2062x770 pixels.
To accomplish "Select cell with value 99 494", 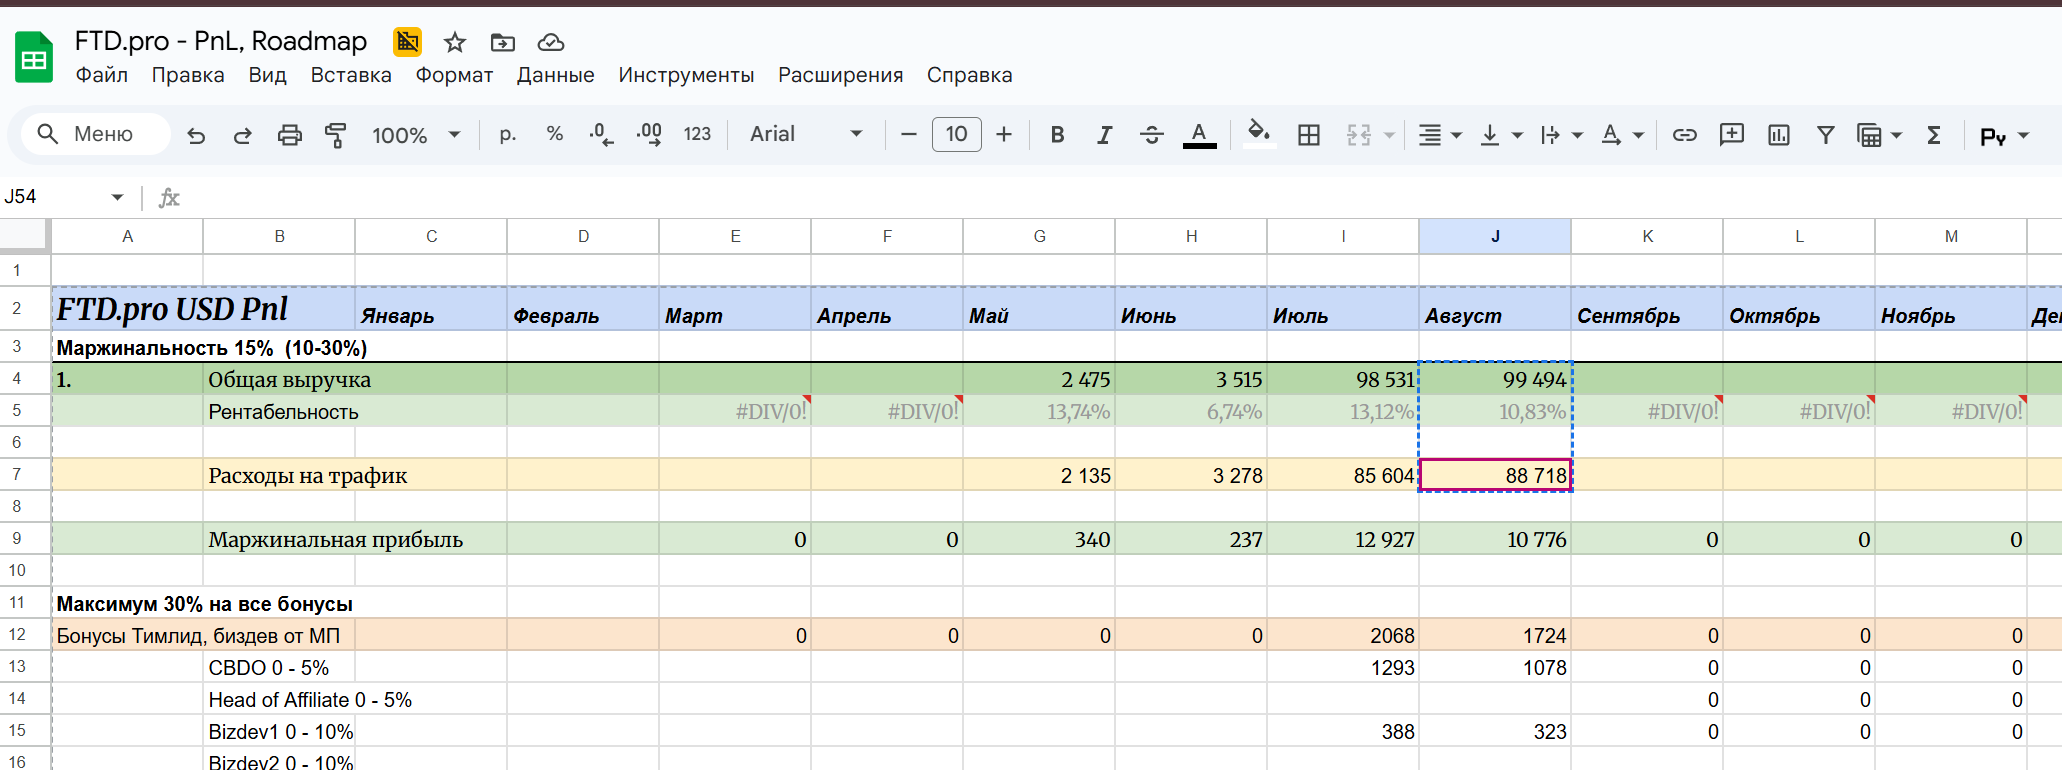I will (1495, 379).
